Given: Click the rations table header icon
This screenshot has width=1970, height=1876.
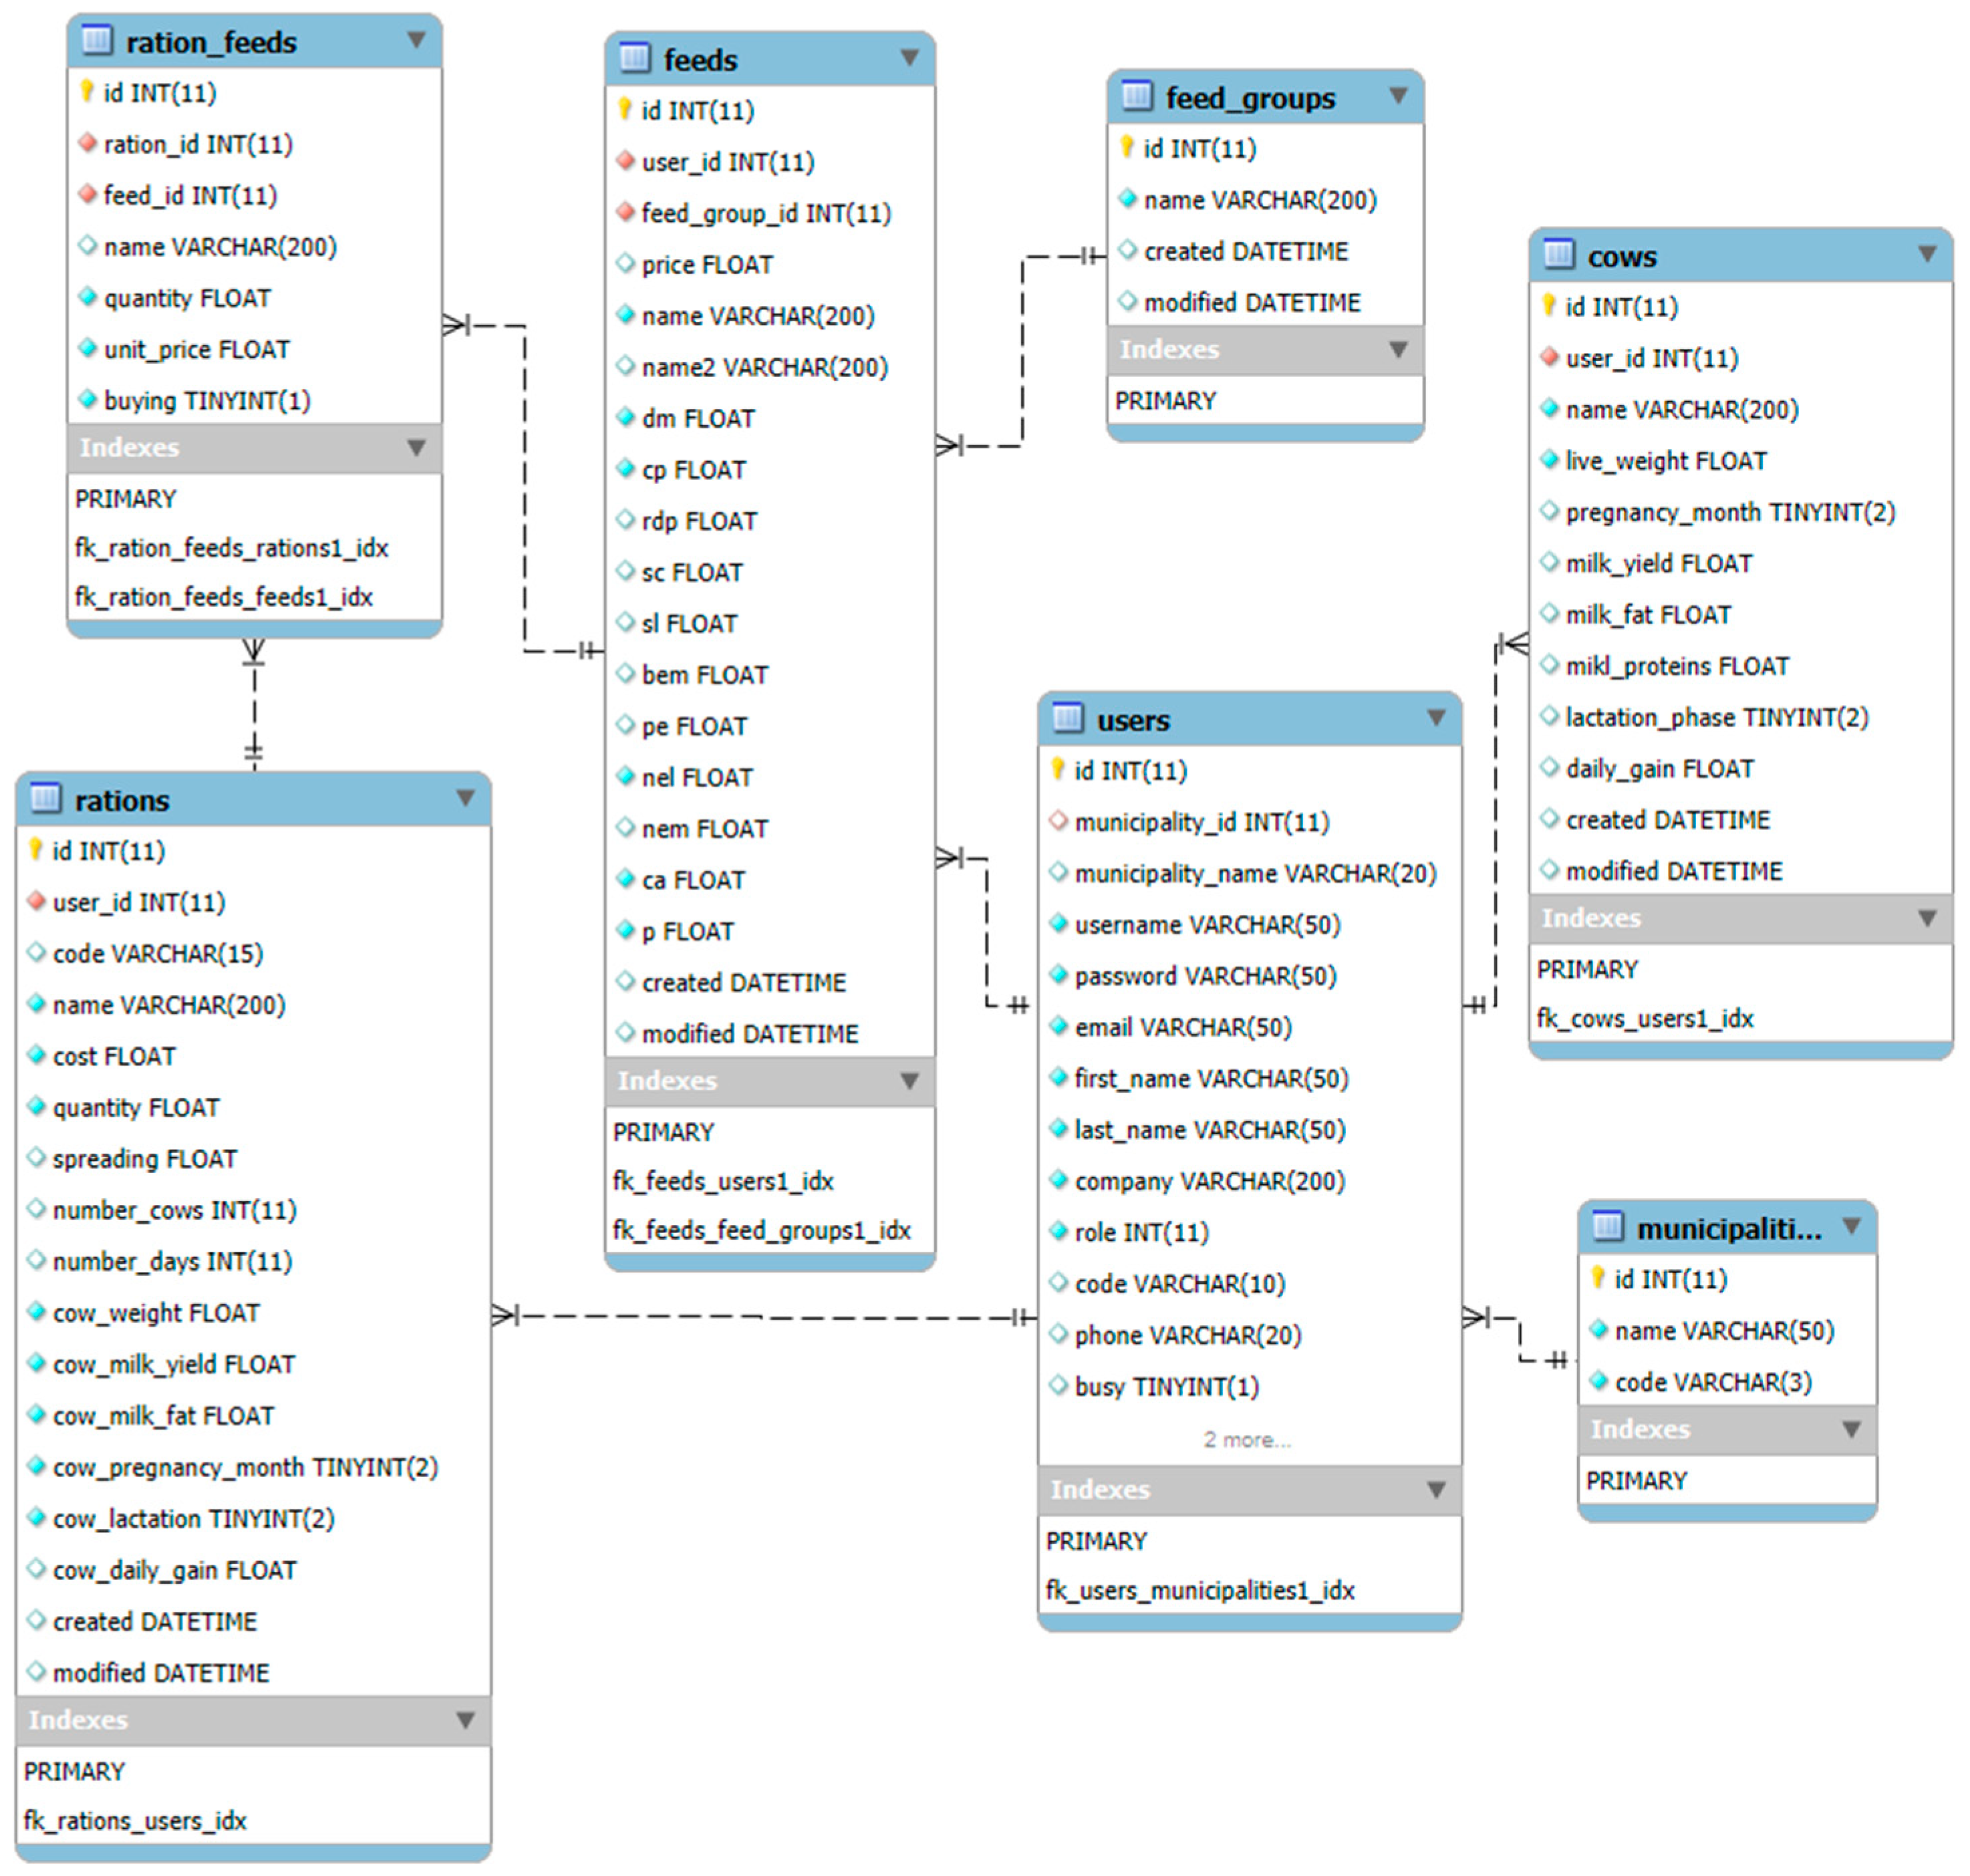Looking at the screenshot, I should pyautogui.click(x=45, y=798).
